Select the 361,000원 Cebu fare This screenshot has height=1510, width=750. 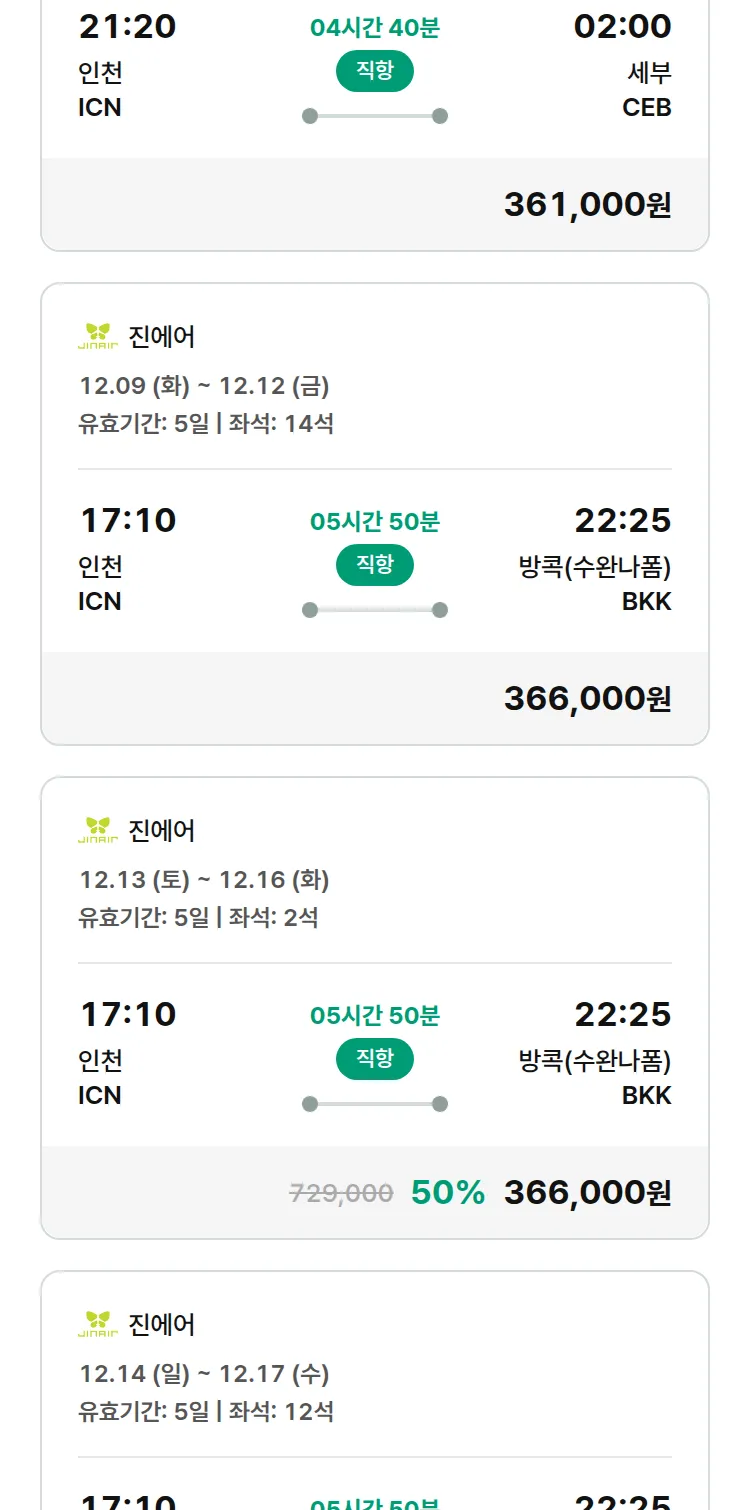[x=587, y=204]
